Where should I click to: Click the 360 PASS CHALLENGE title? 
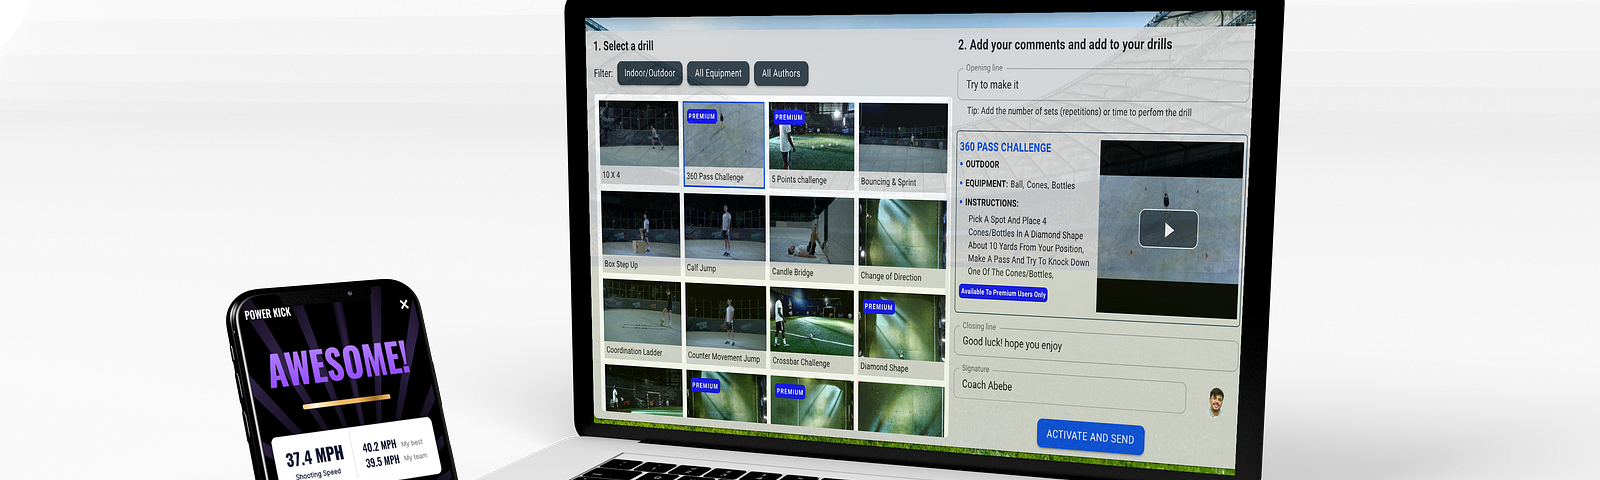(1005, 147)
